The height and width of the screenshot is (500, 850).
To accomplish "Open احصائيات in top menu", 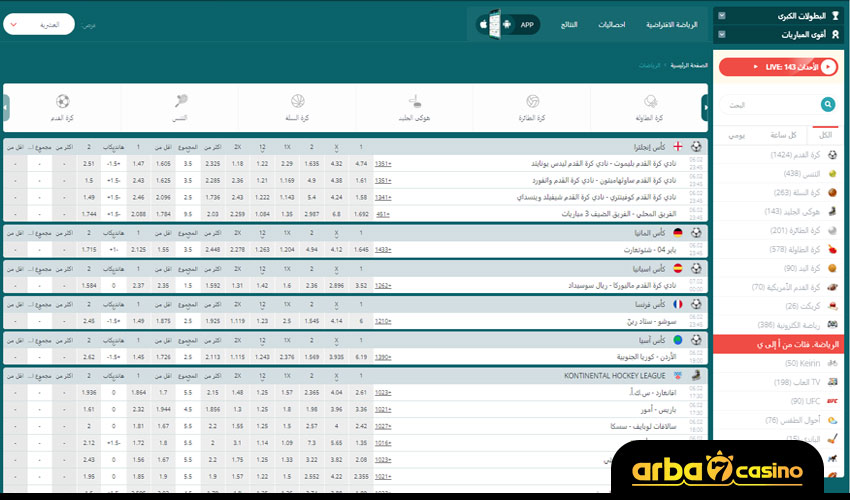I will tap(611, 24).
